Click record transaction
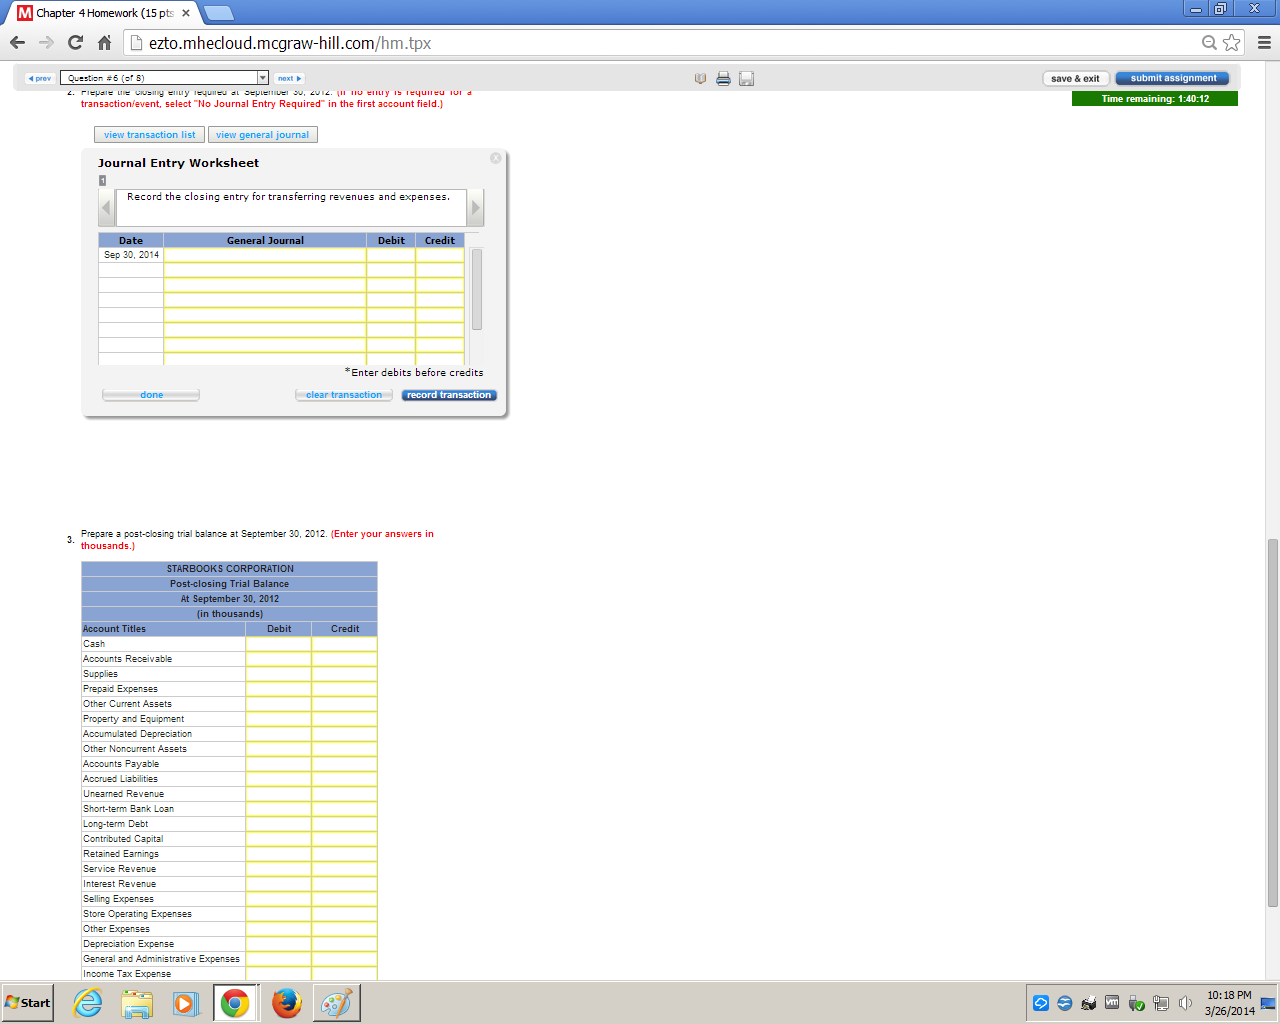This screenshot has height=1024, width=1280. 449,395
